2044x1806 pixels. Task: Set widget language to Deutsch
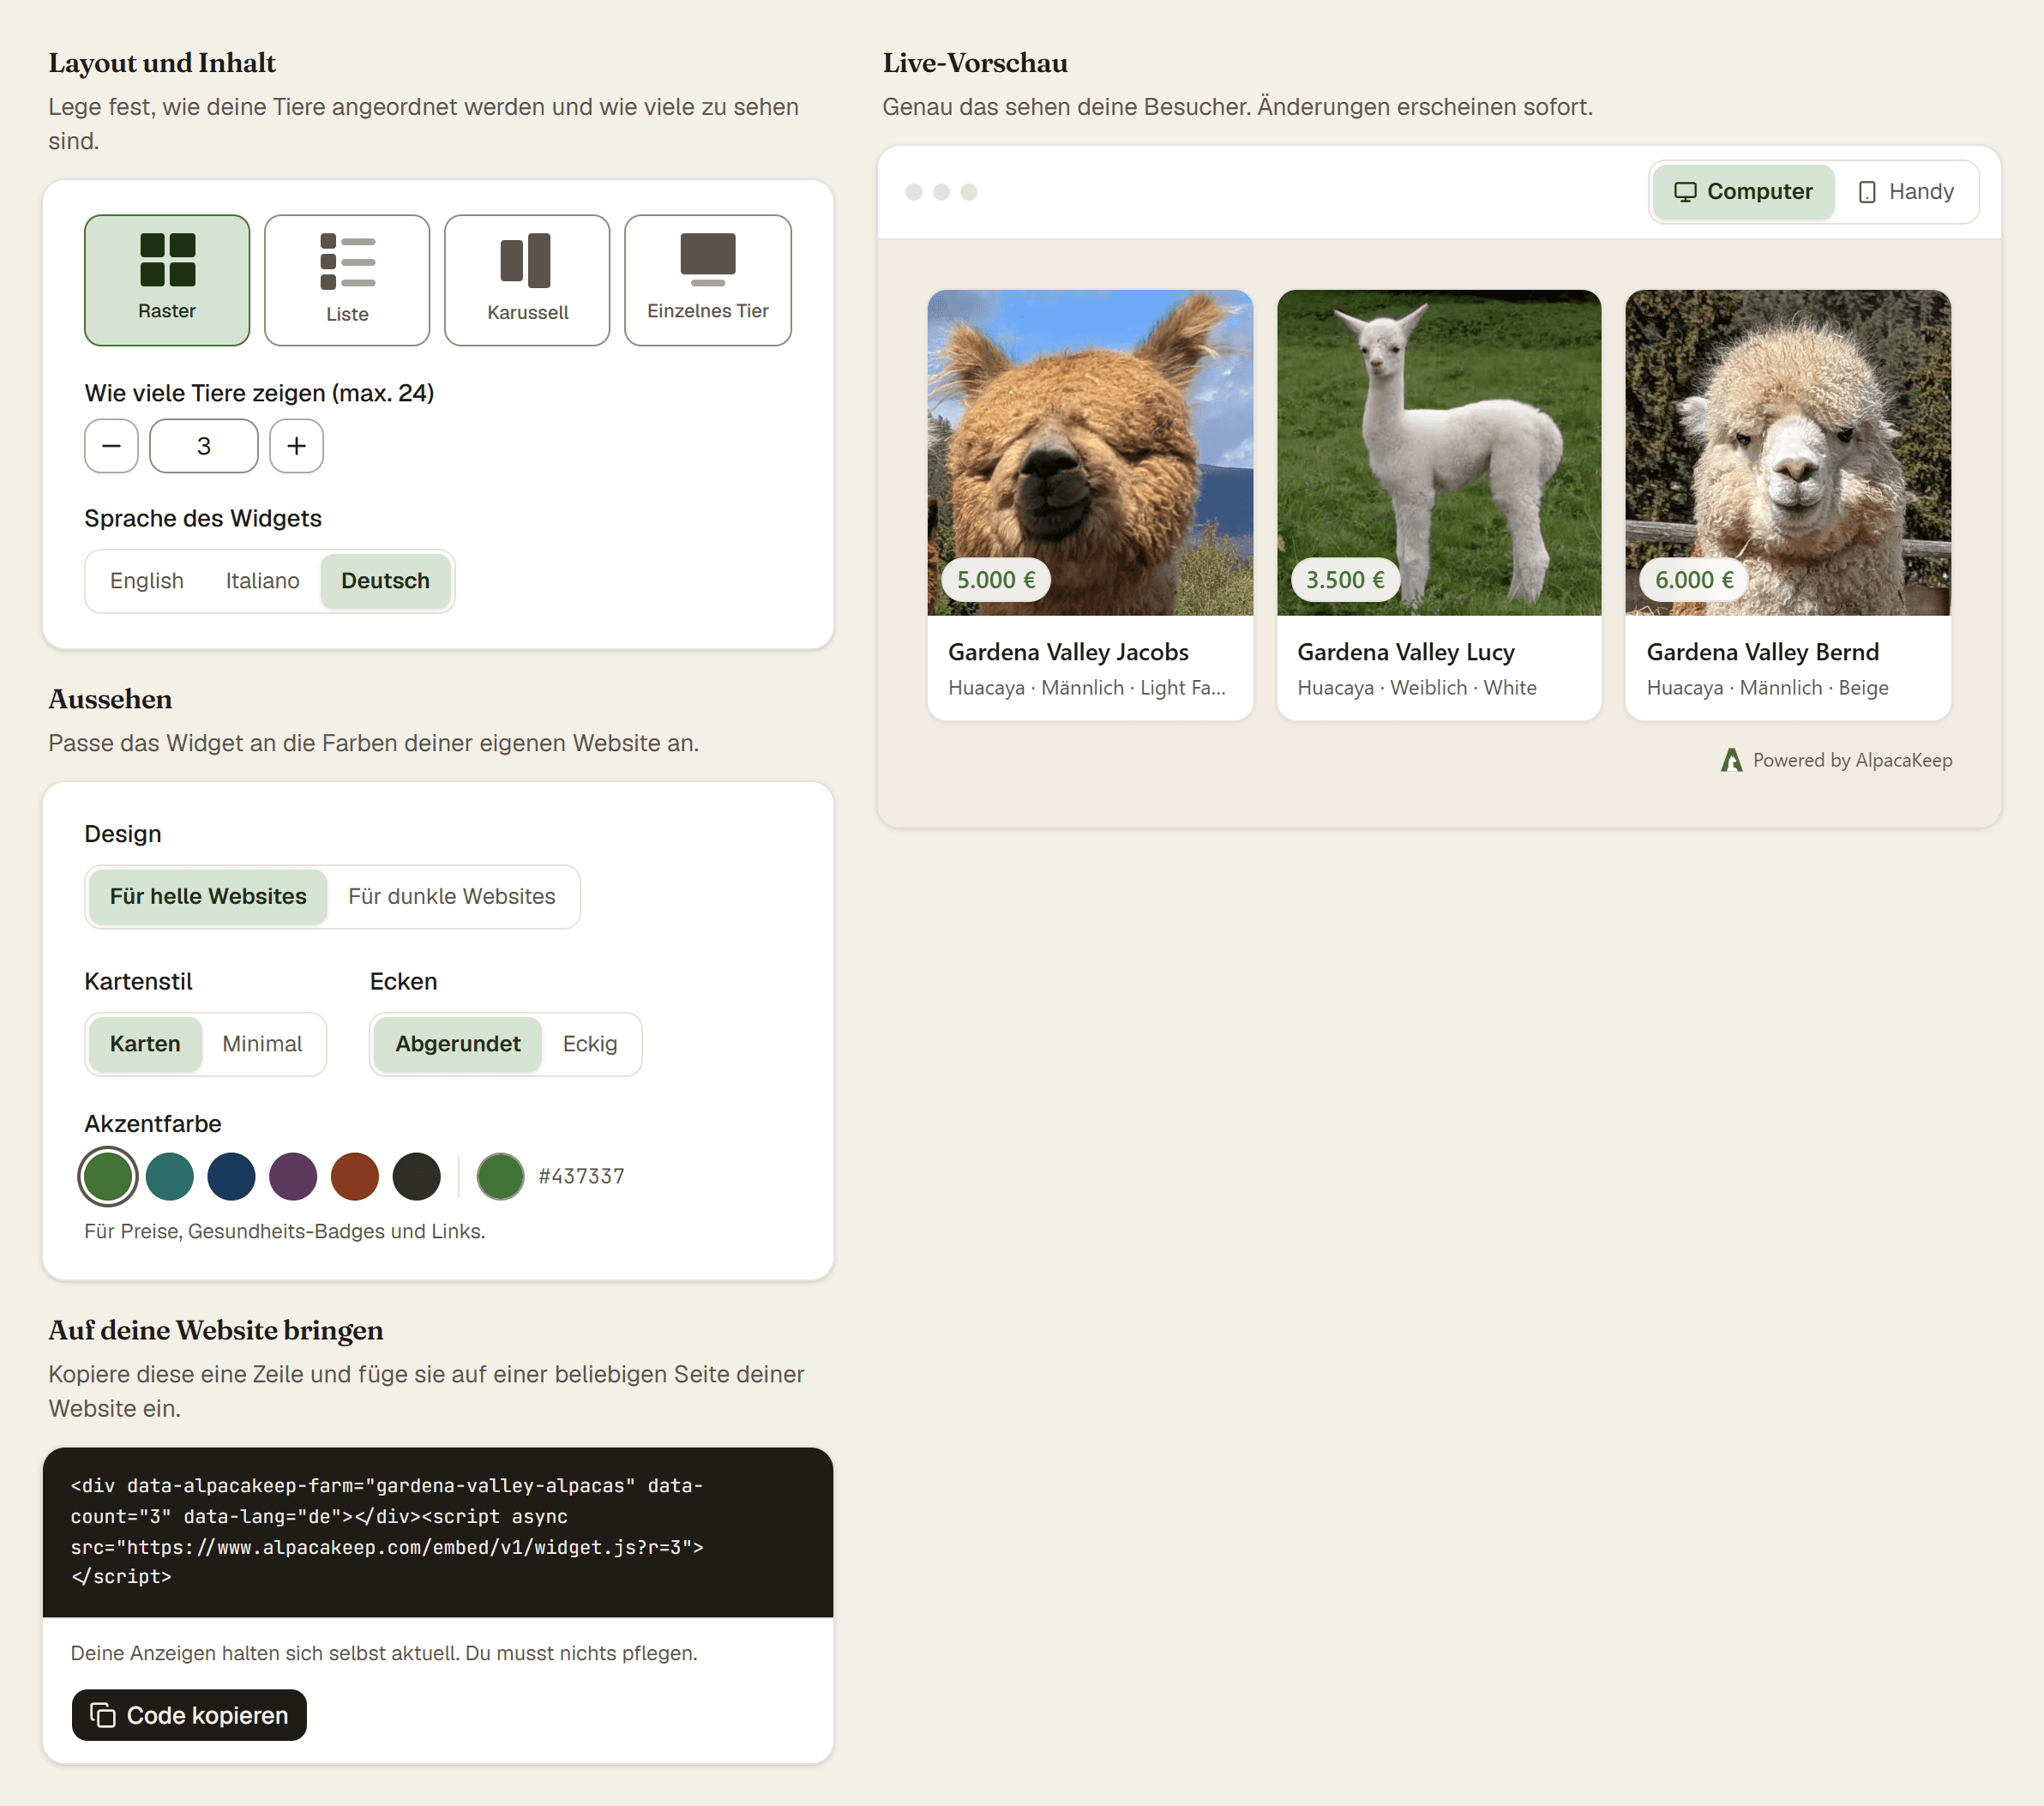click(x=385, y=581)
